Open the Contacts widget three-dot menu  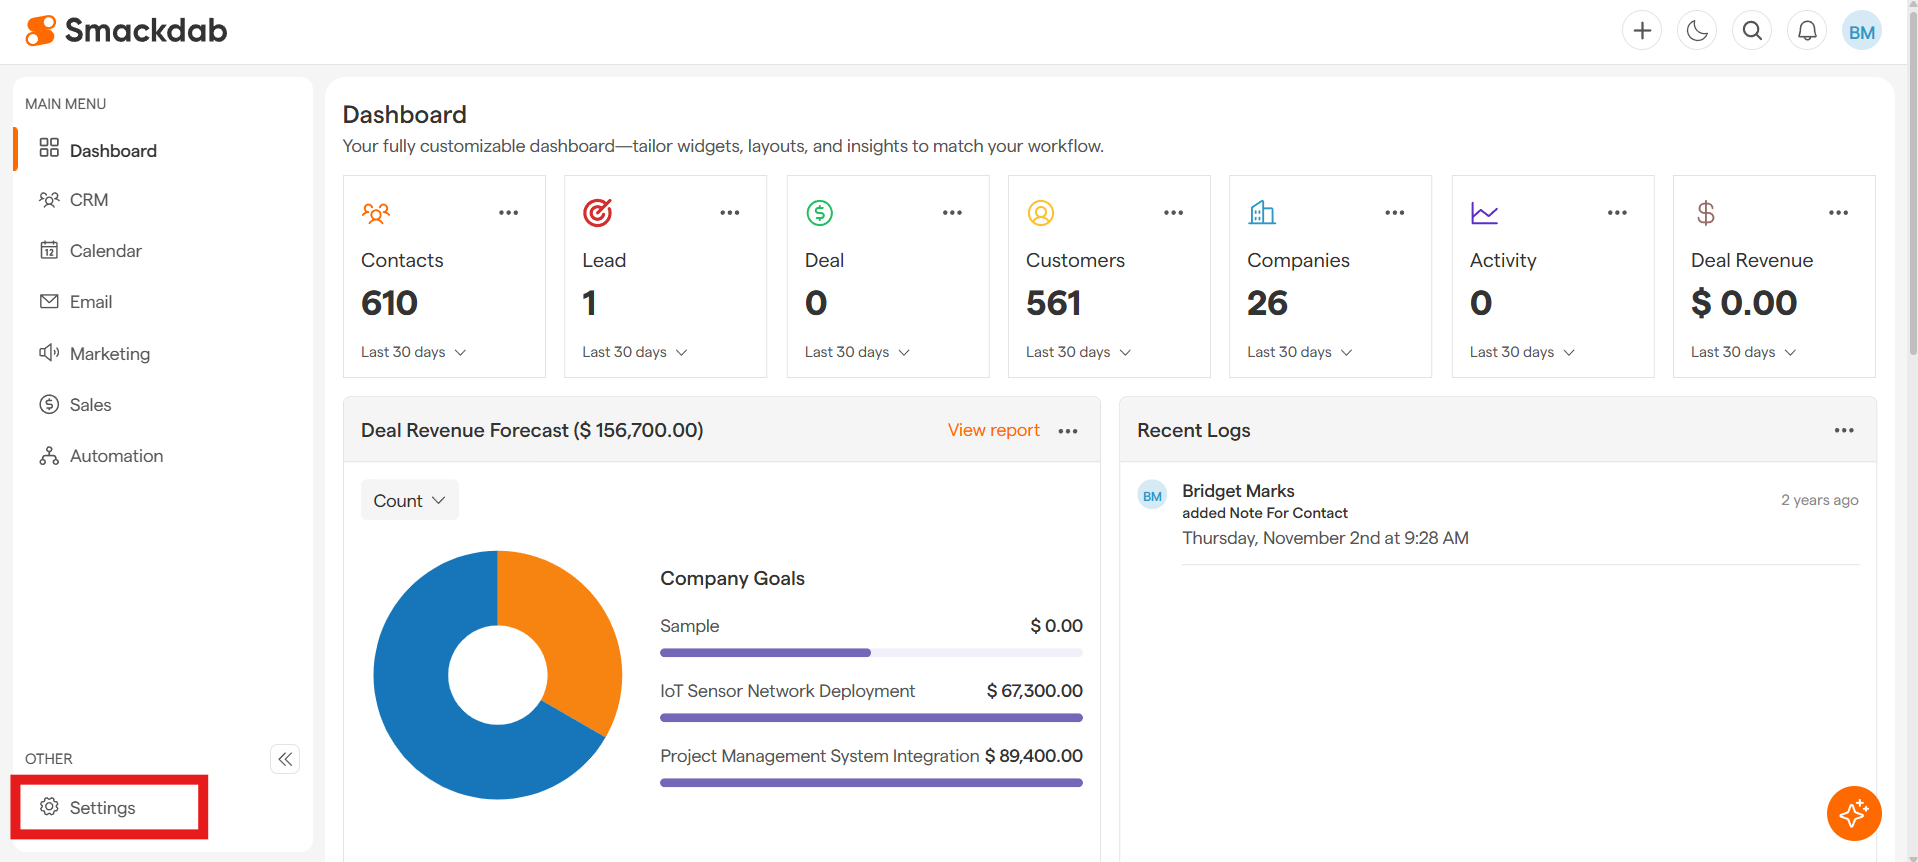click(508, 213)
